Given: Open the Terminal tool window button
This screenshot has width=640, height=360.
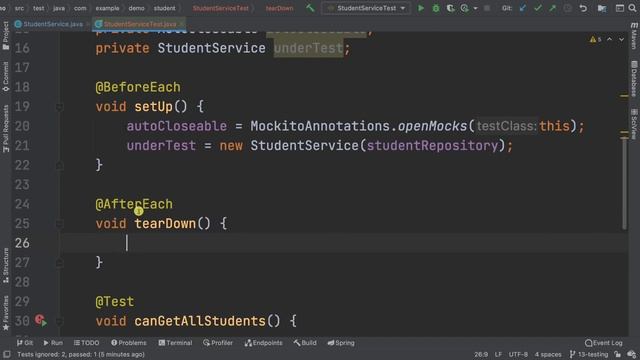Looking at the screenshot, I should [x=175, y=343].
